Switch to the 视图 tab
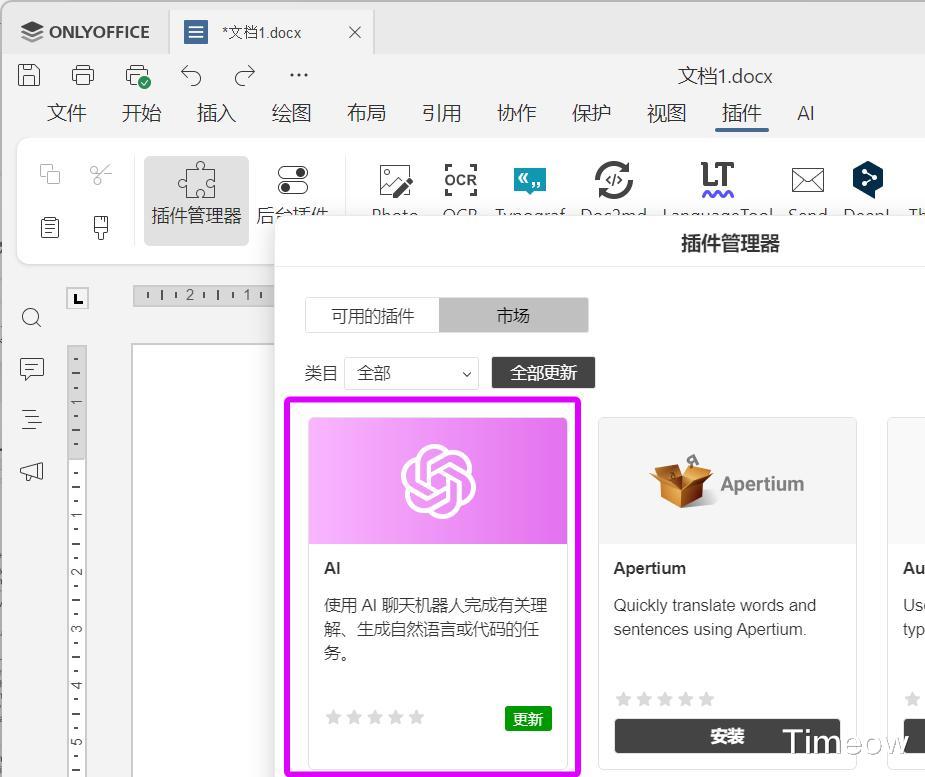The image size is (925, 777). click(667, 113)
